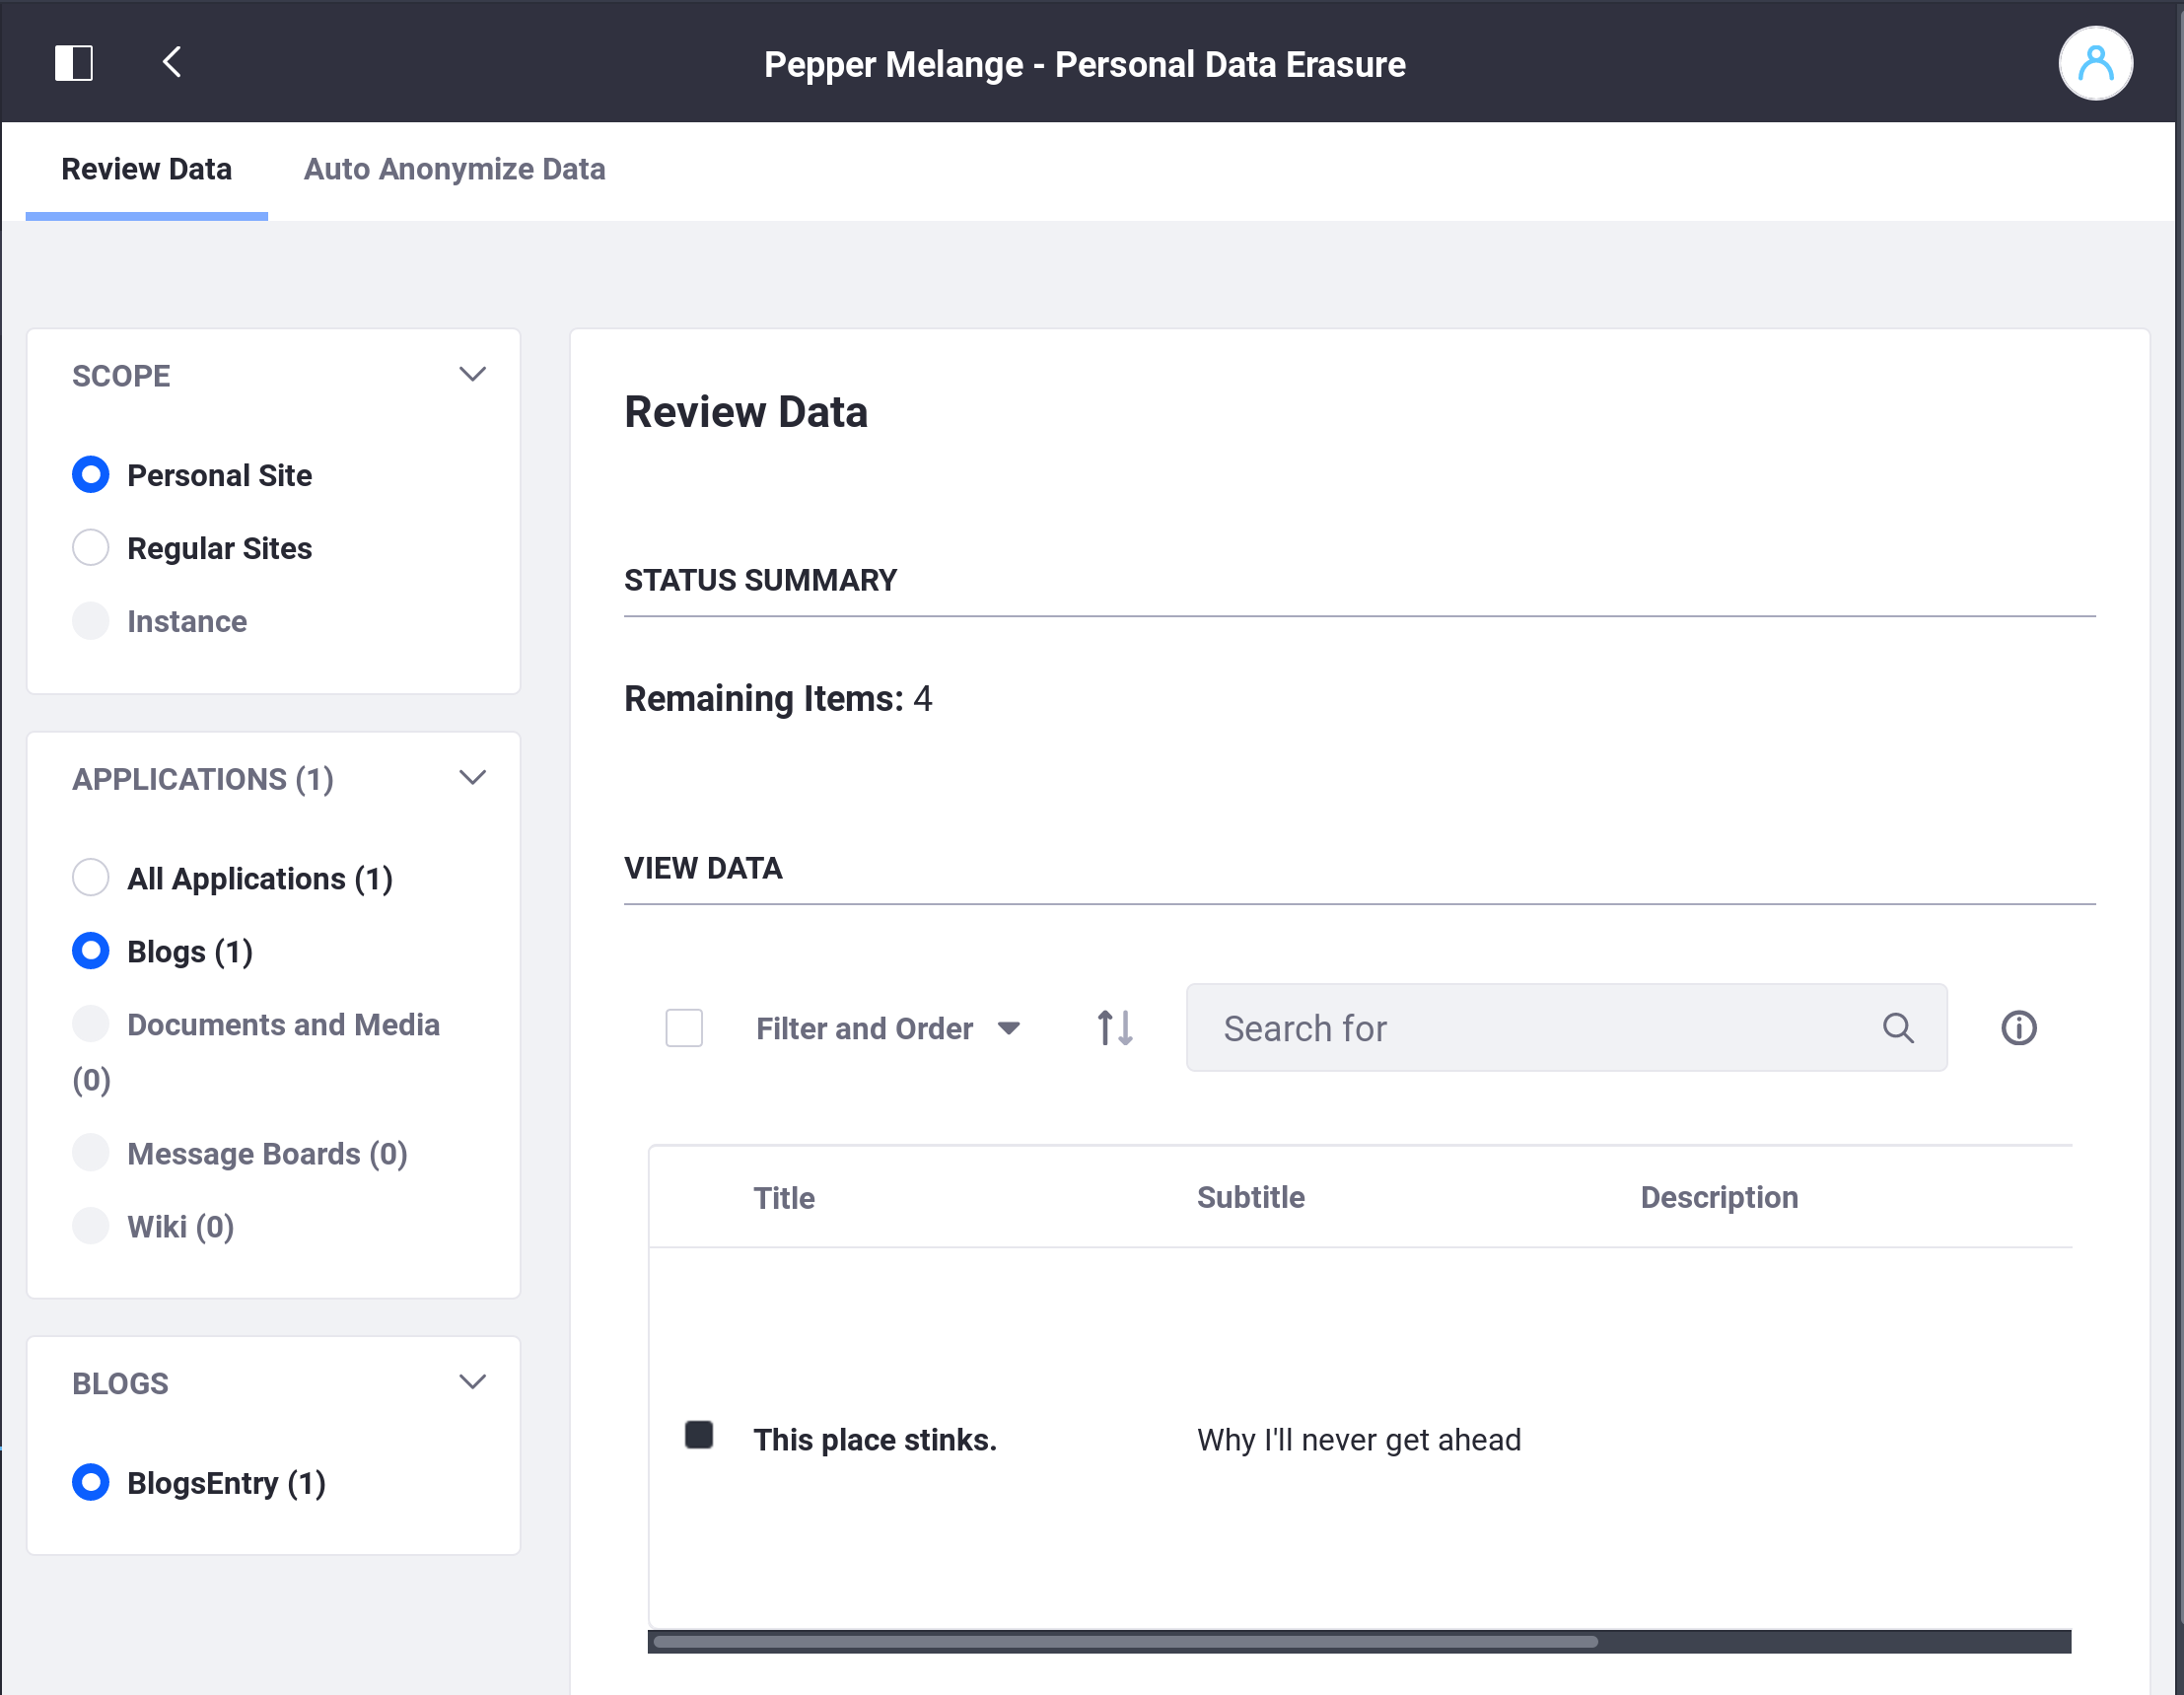This screenshot has width=2184, height=1695.
Task: Click the sort/reorder icon in View Data
Action: coord(1115,1026)
